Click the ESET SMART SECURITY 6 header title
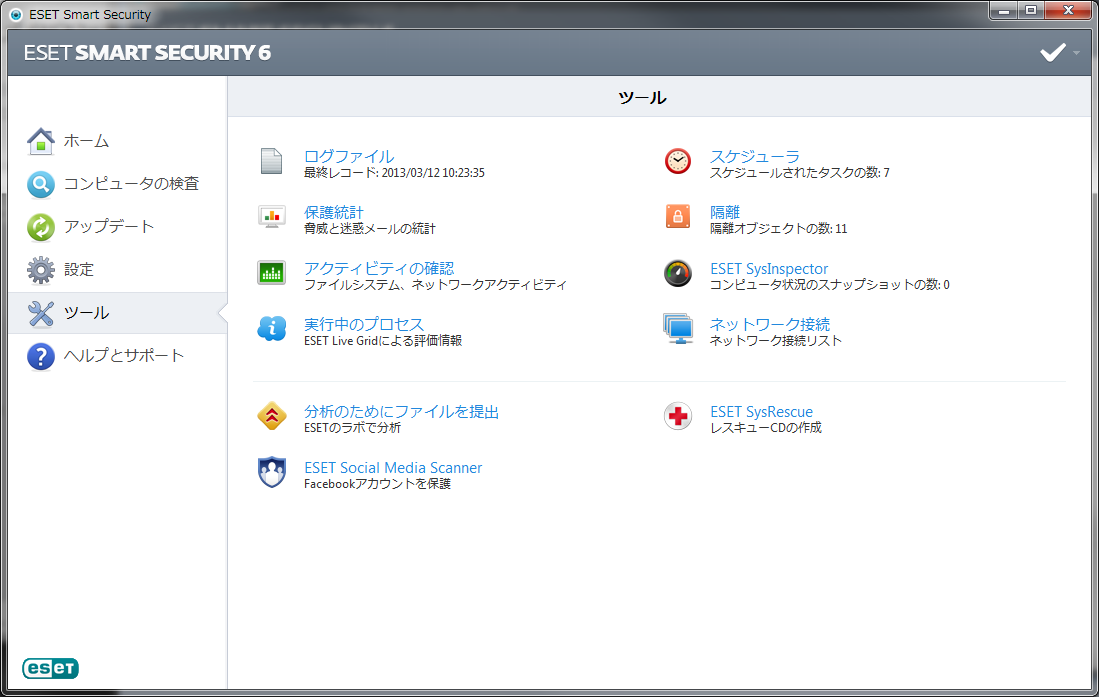Image resolution: width=1099 pixels, height=697 pixels. [147, 53]
